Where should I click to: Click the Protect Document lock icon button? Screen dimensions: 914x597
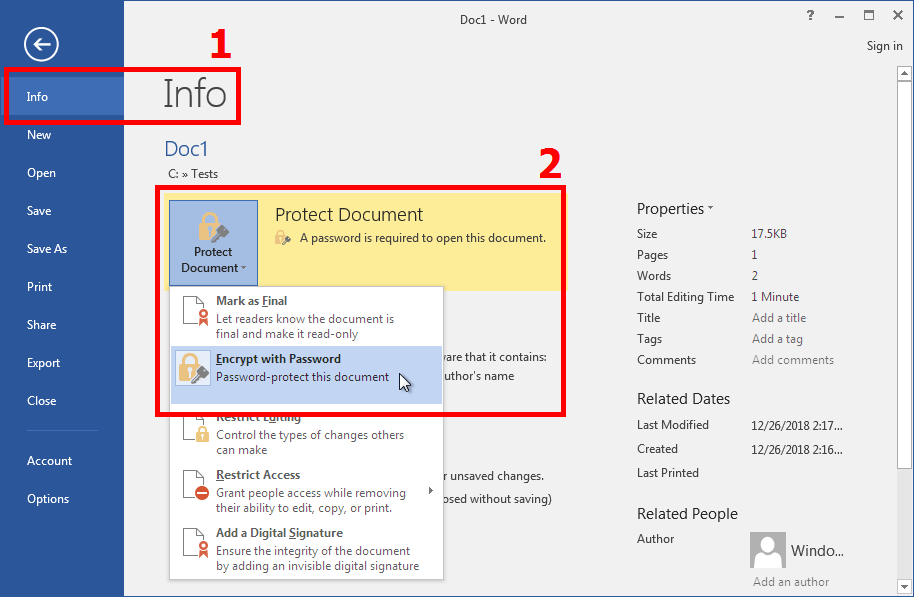213,243
